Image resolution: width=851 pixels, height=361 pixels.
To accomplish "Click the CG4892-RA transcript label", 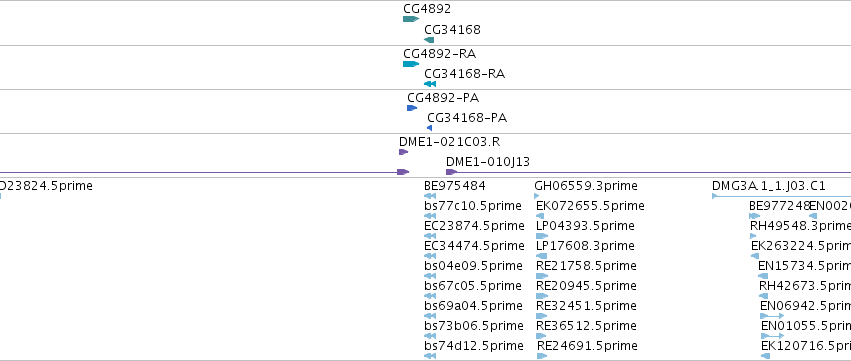I will pyautogui.click(x=440, y=54).
